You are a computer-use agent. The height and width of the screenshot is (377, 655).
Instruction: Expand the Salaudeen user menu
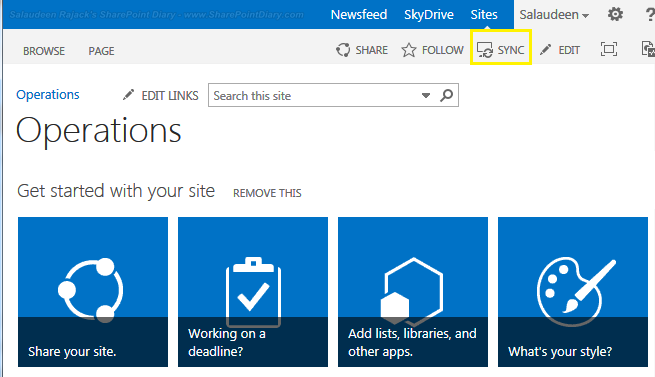tap(554, 15)
